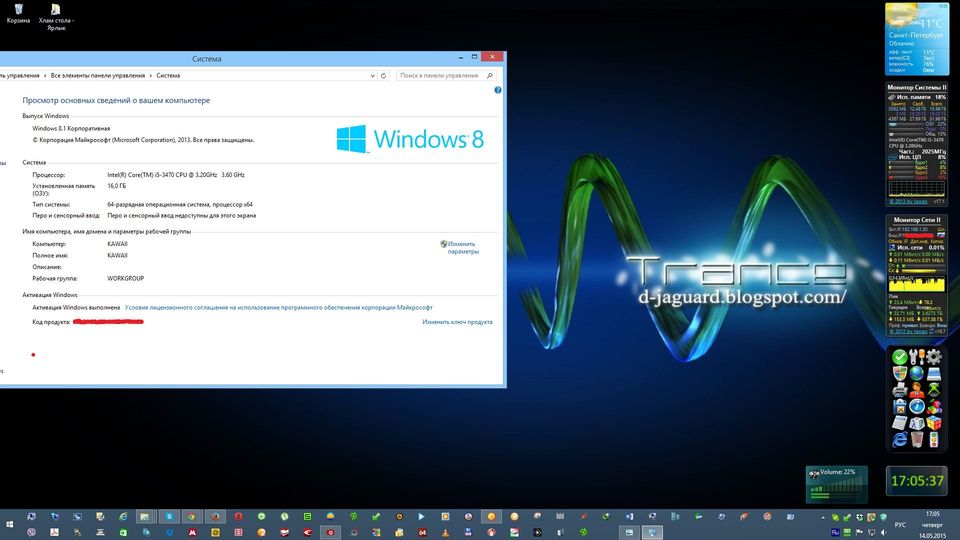Click the 'Windows 8.1 Корпоративная' edition text
This screenshot has width=960, height=540.
point(71,129)
